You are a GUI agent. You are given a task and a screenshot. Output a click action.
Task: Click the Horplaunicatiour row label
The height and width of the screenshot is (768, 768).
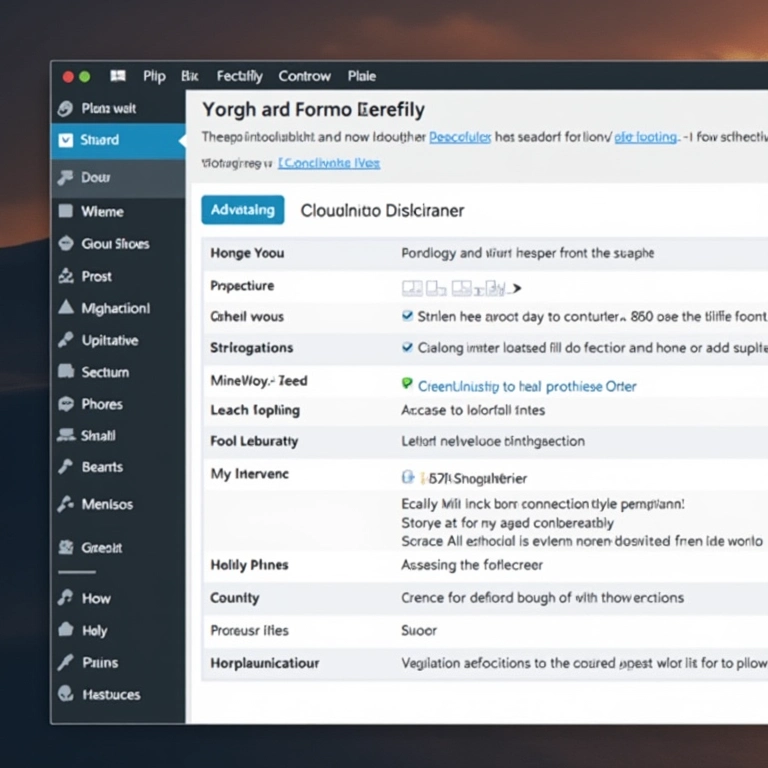coord(264,663)
